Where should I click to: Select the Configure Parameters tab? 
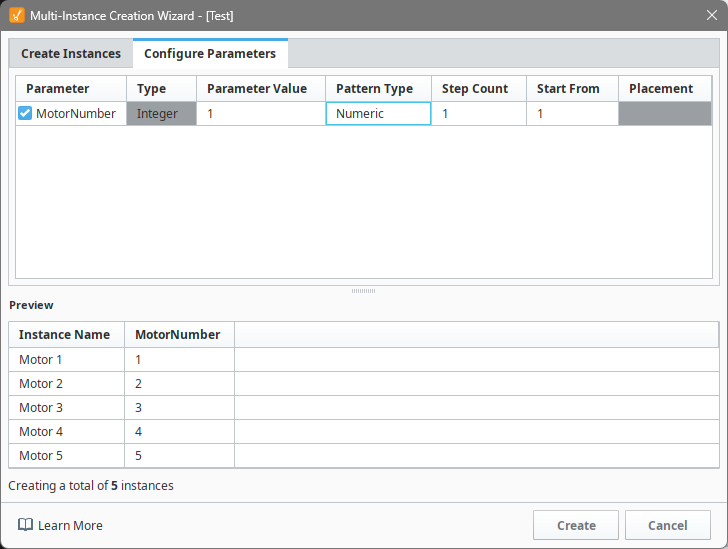pos(210,54)
